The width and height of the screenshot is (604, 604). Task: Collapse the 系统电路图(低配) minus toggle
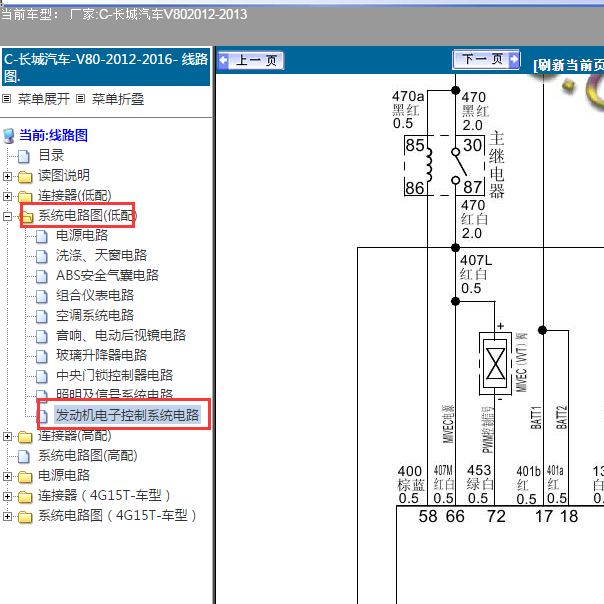click(x=7, y=216)
